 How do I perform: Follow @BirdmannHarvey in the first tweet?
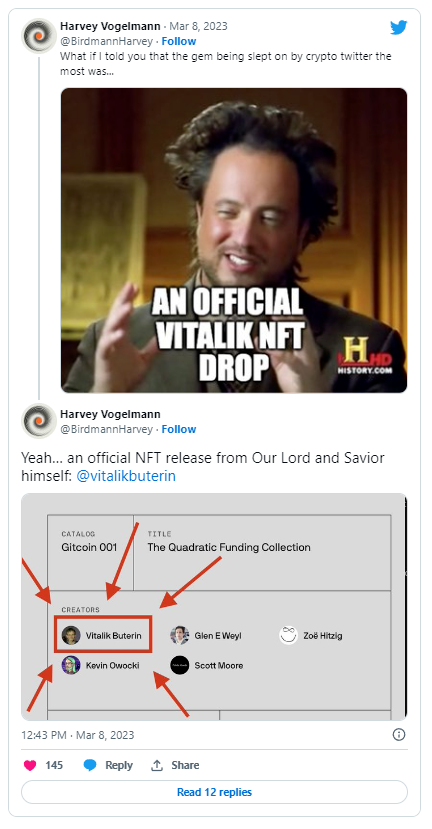point(179,41)
